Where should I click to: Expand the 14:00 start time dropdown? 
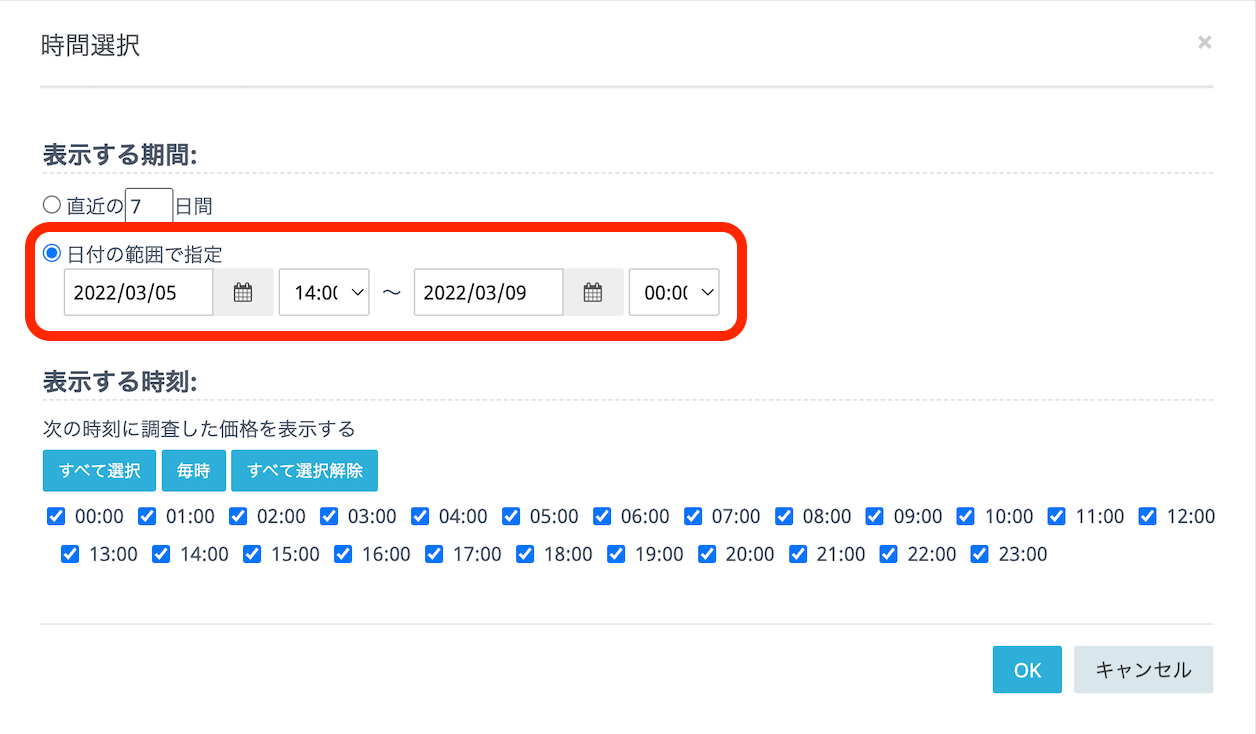(x=324, y=293)
